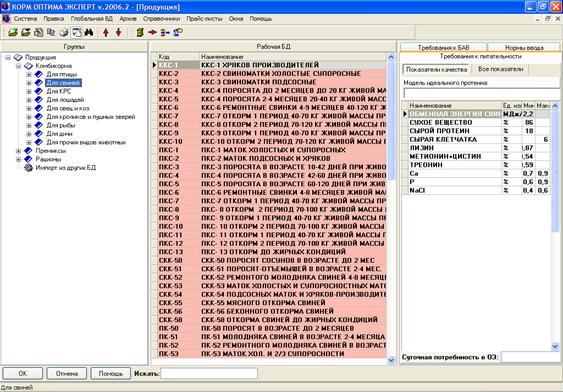Screen dimensions: 563x392
Task: Click the product list vertical scrollbar
Action: point(391,208)
